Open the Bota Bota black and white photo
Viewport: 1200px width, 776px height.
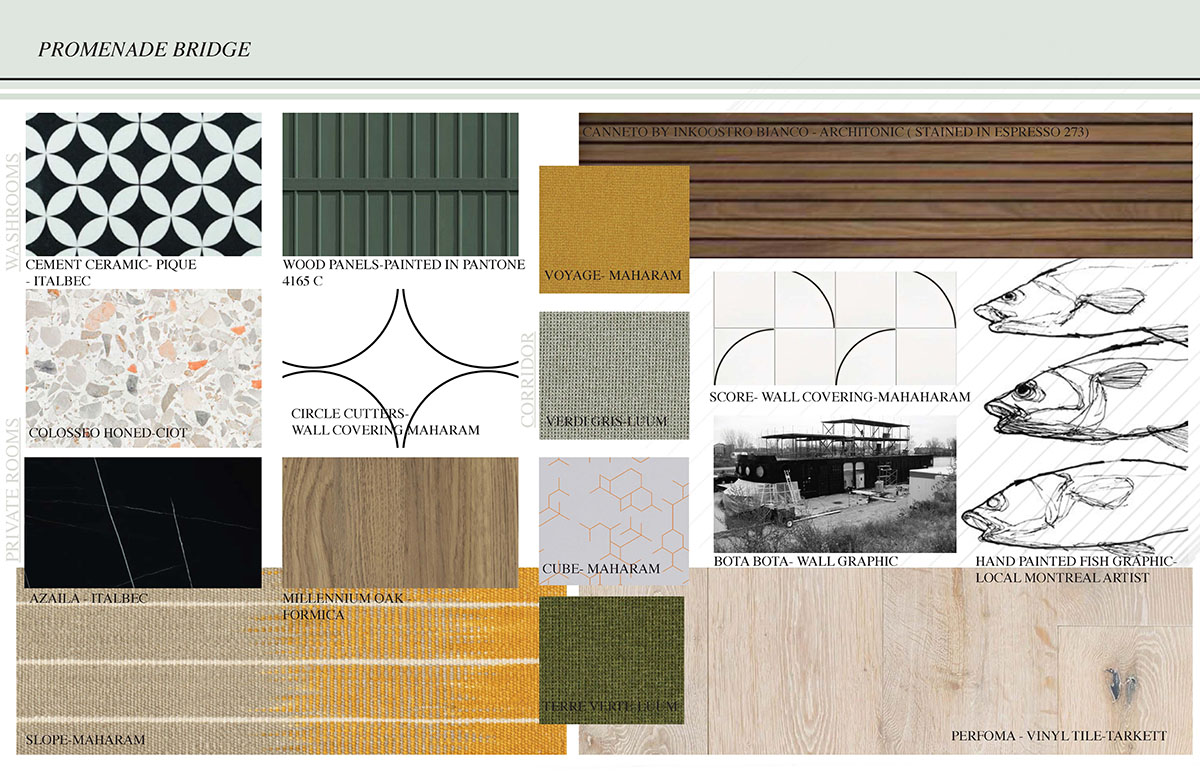pyautogui.click(x=835, y=483)
